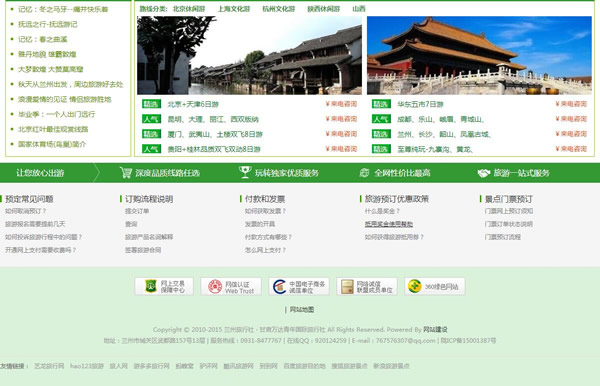Switch to the 山西 route category
The image size is (600, 386).
coord(359,8)
